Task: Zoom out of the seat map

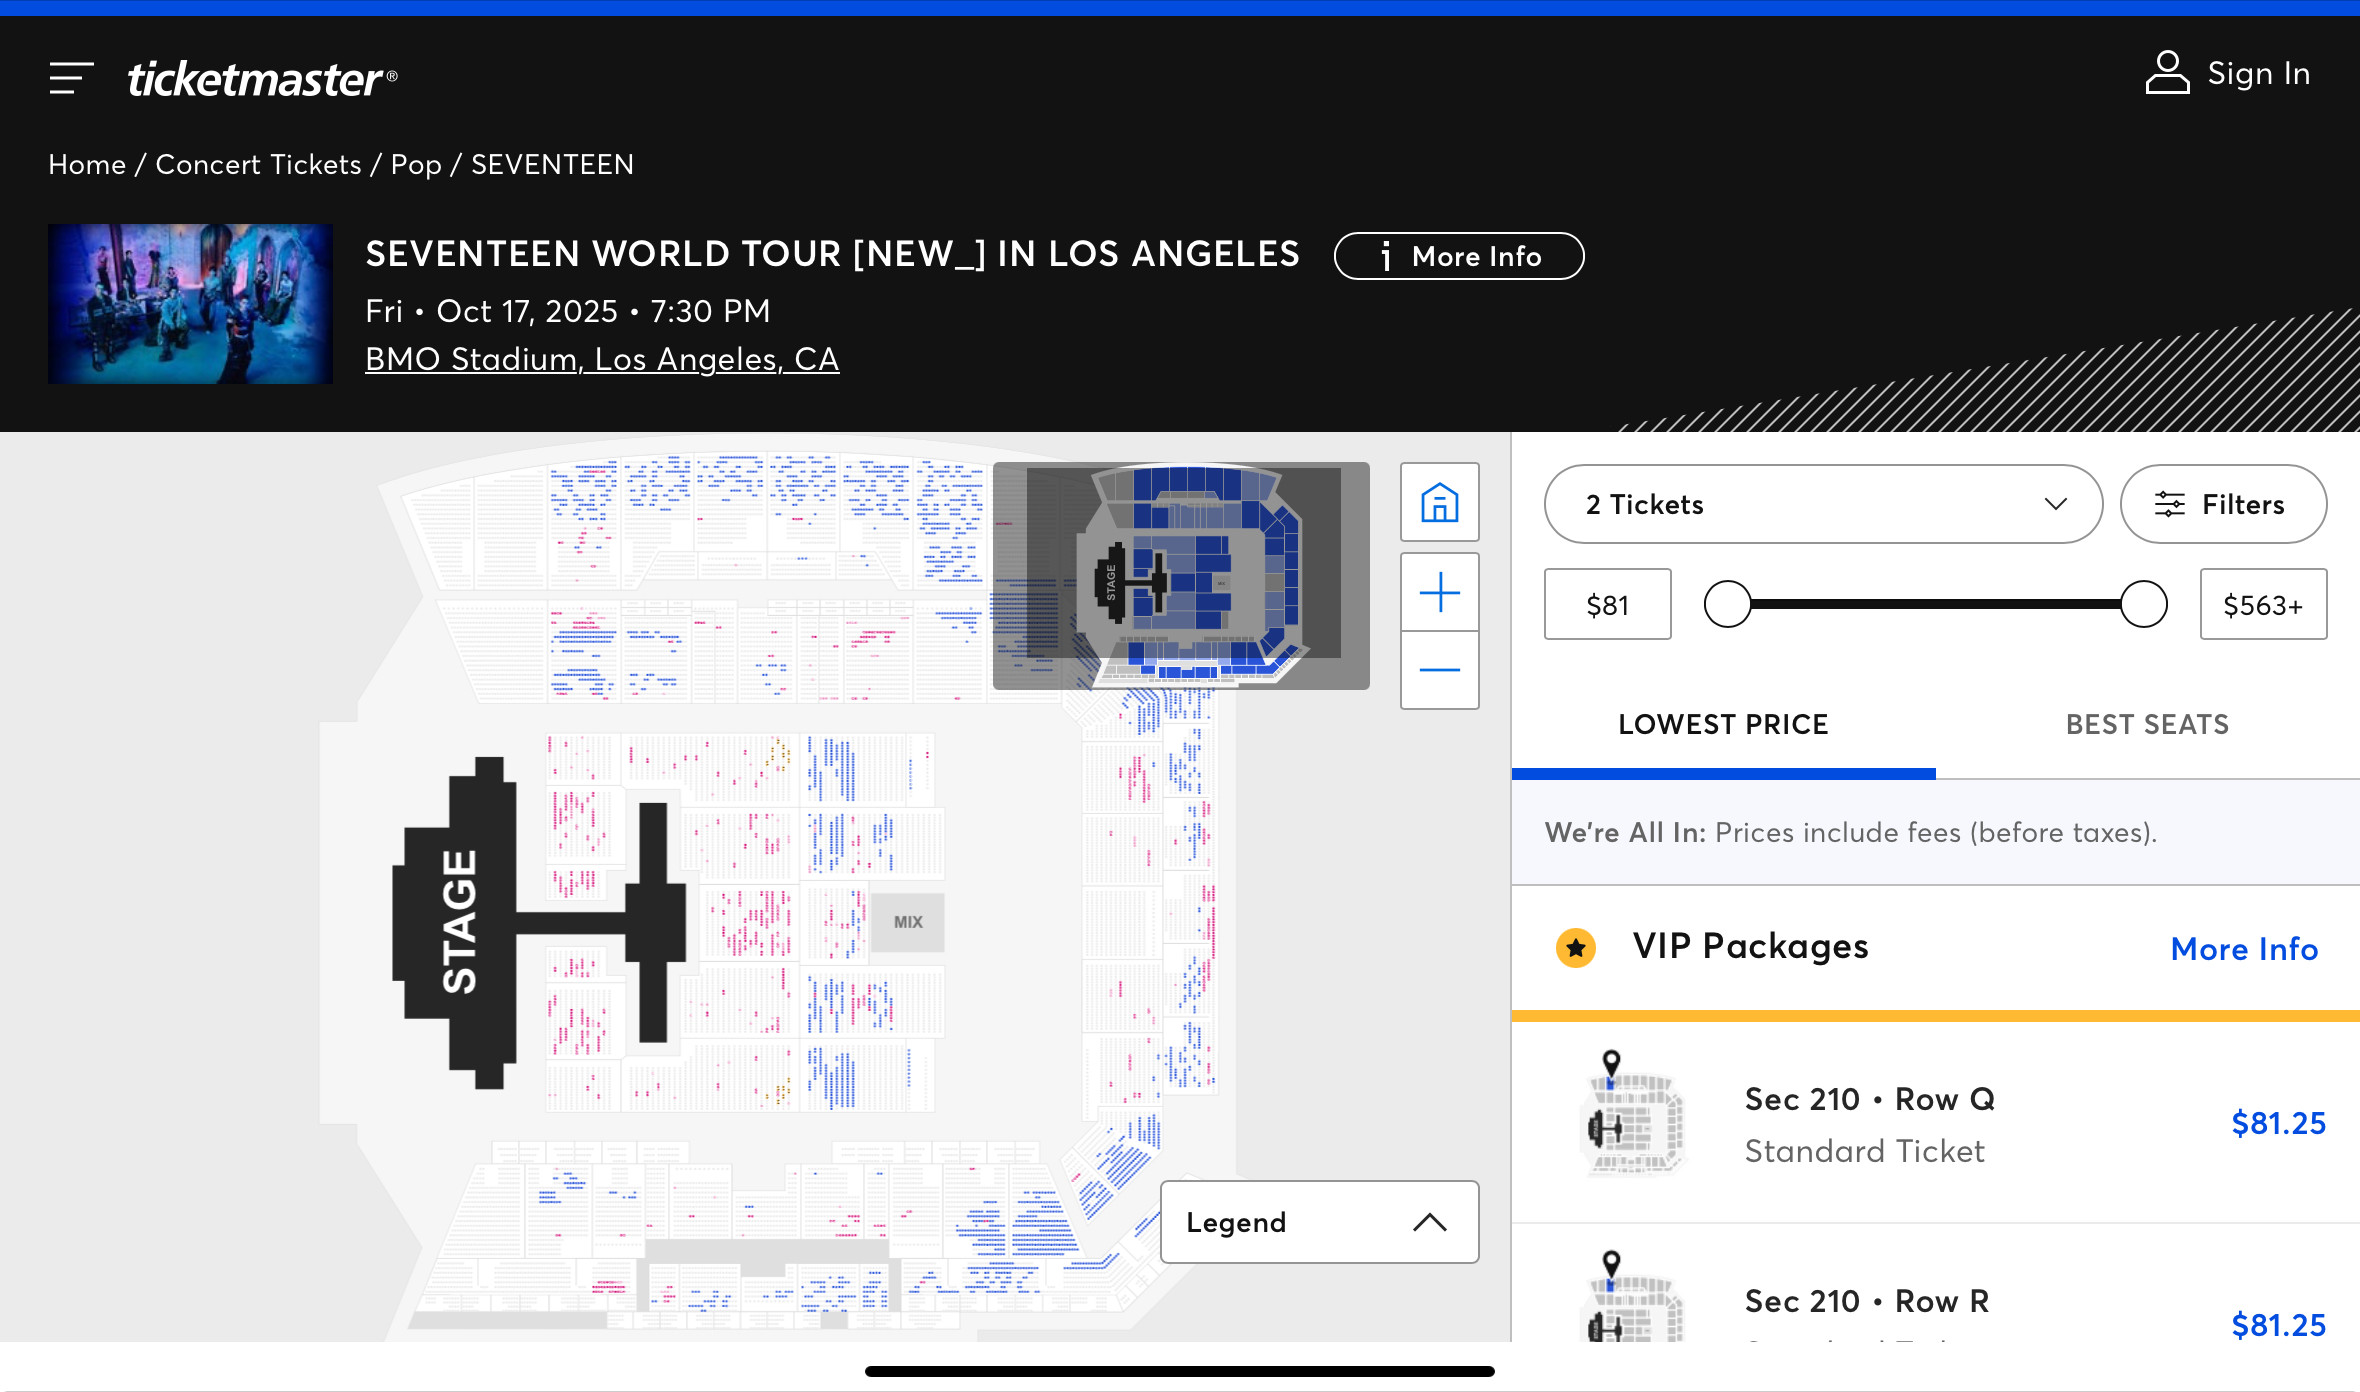Action: (1439, 670)
